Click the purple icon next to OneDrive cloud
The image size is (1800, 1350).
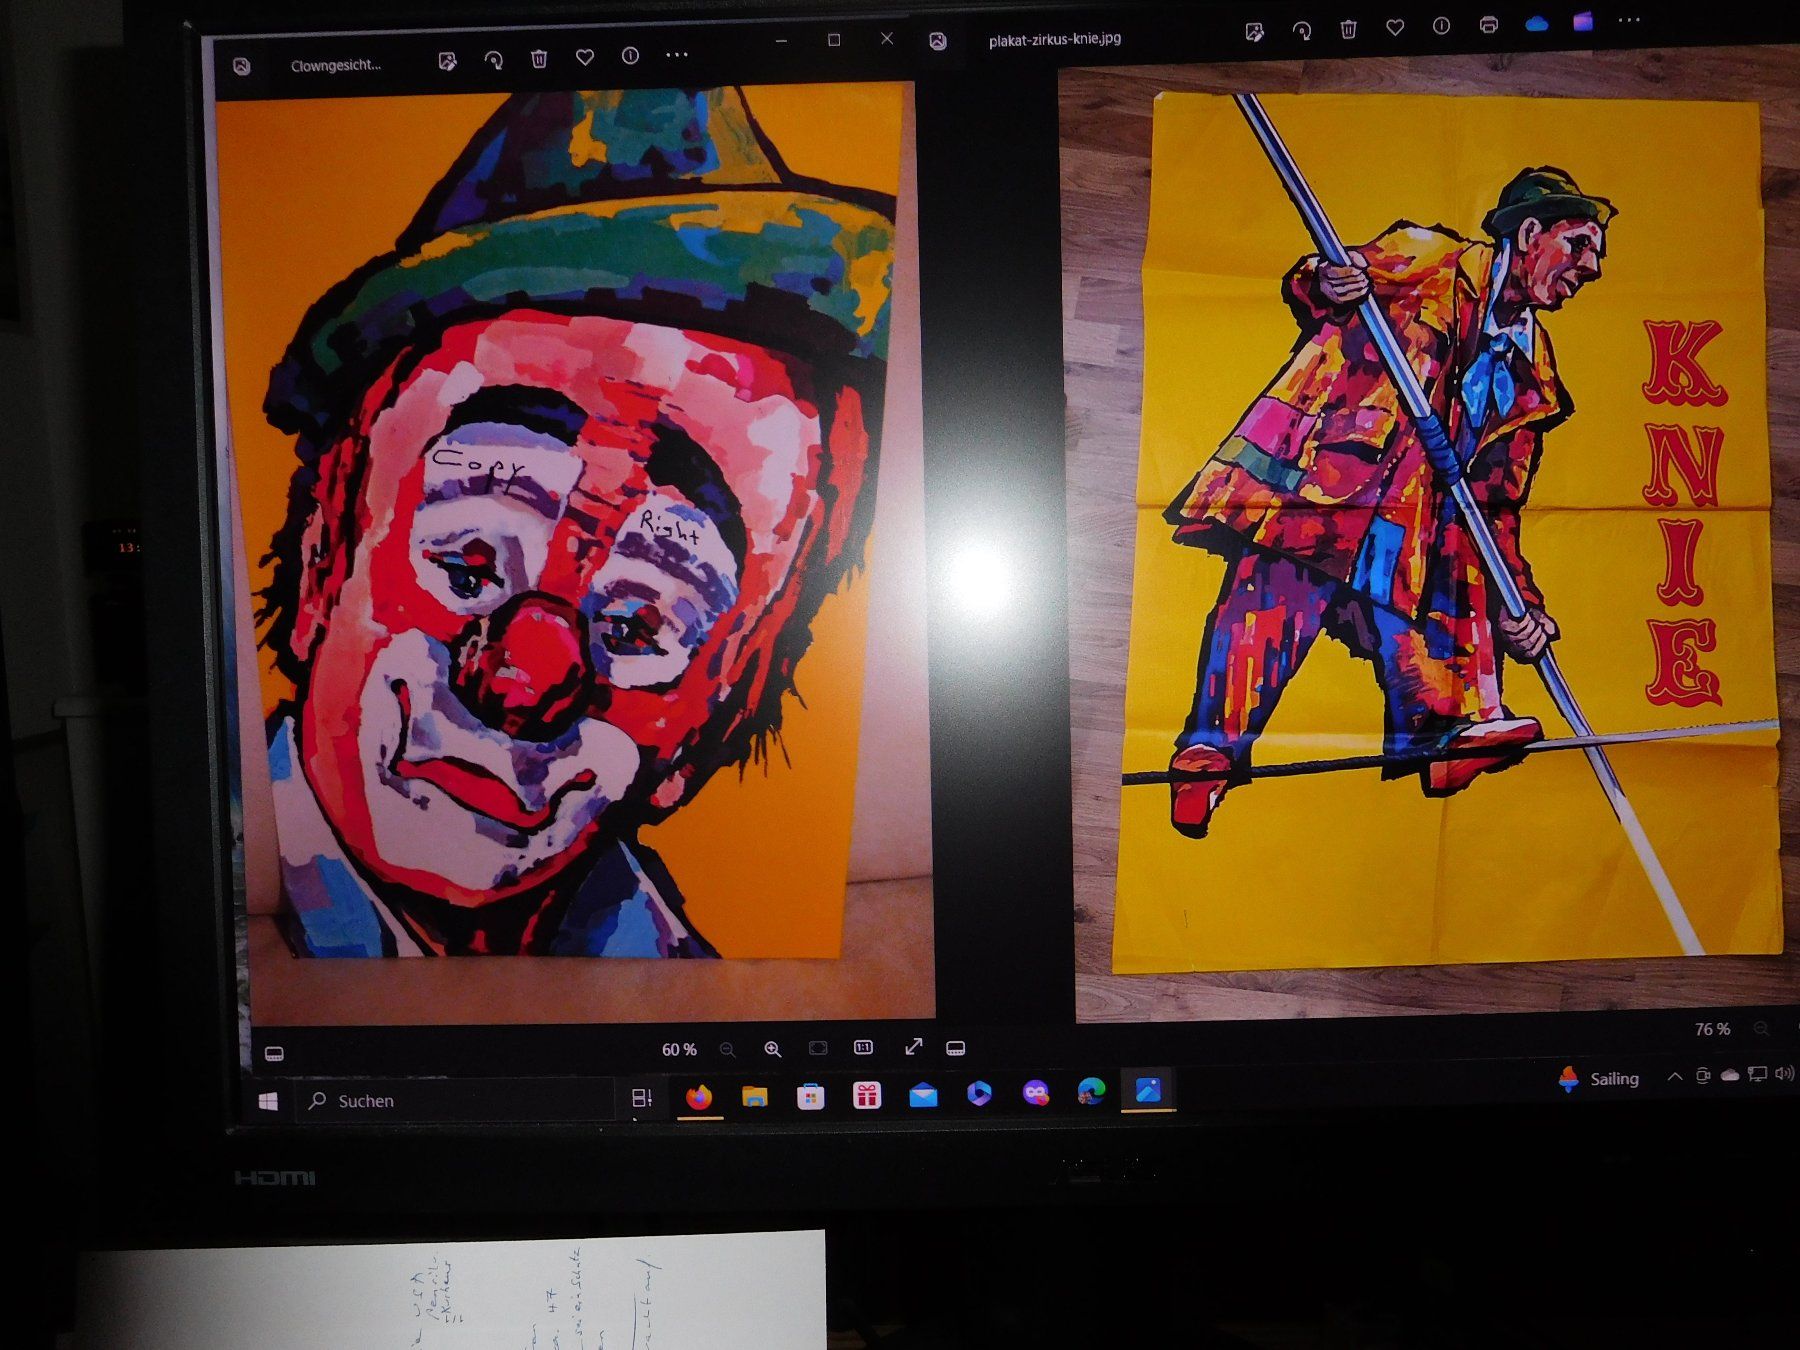(x=1582, y=21)
